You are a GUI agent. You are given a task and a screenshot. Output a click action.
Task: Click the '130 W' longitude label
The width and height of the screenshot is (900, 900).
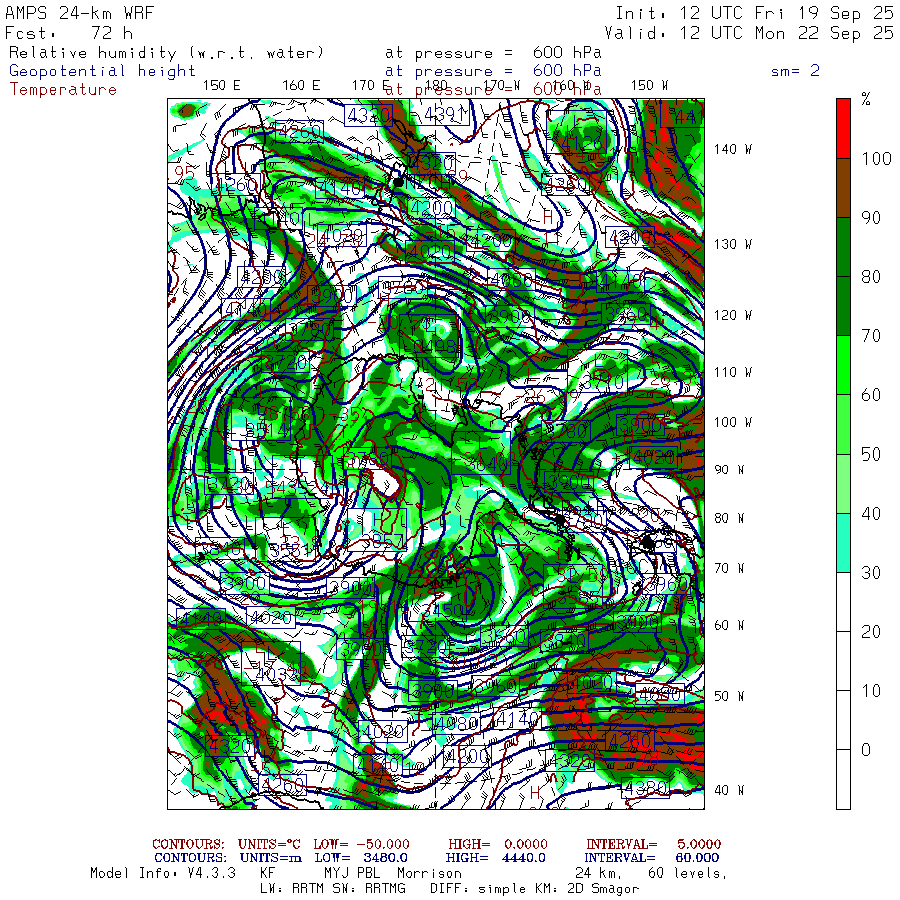coord(732,244)
